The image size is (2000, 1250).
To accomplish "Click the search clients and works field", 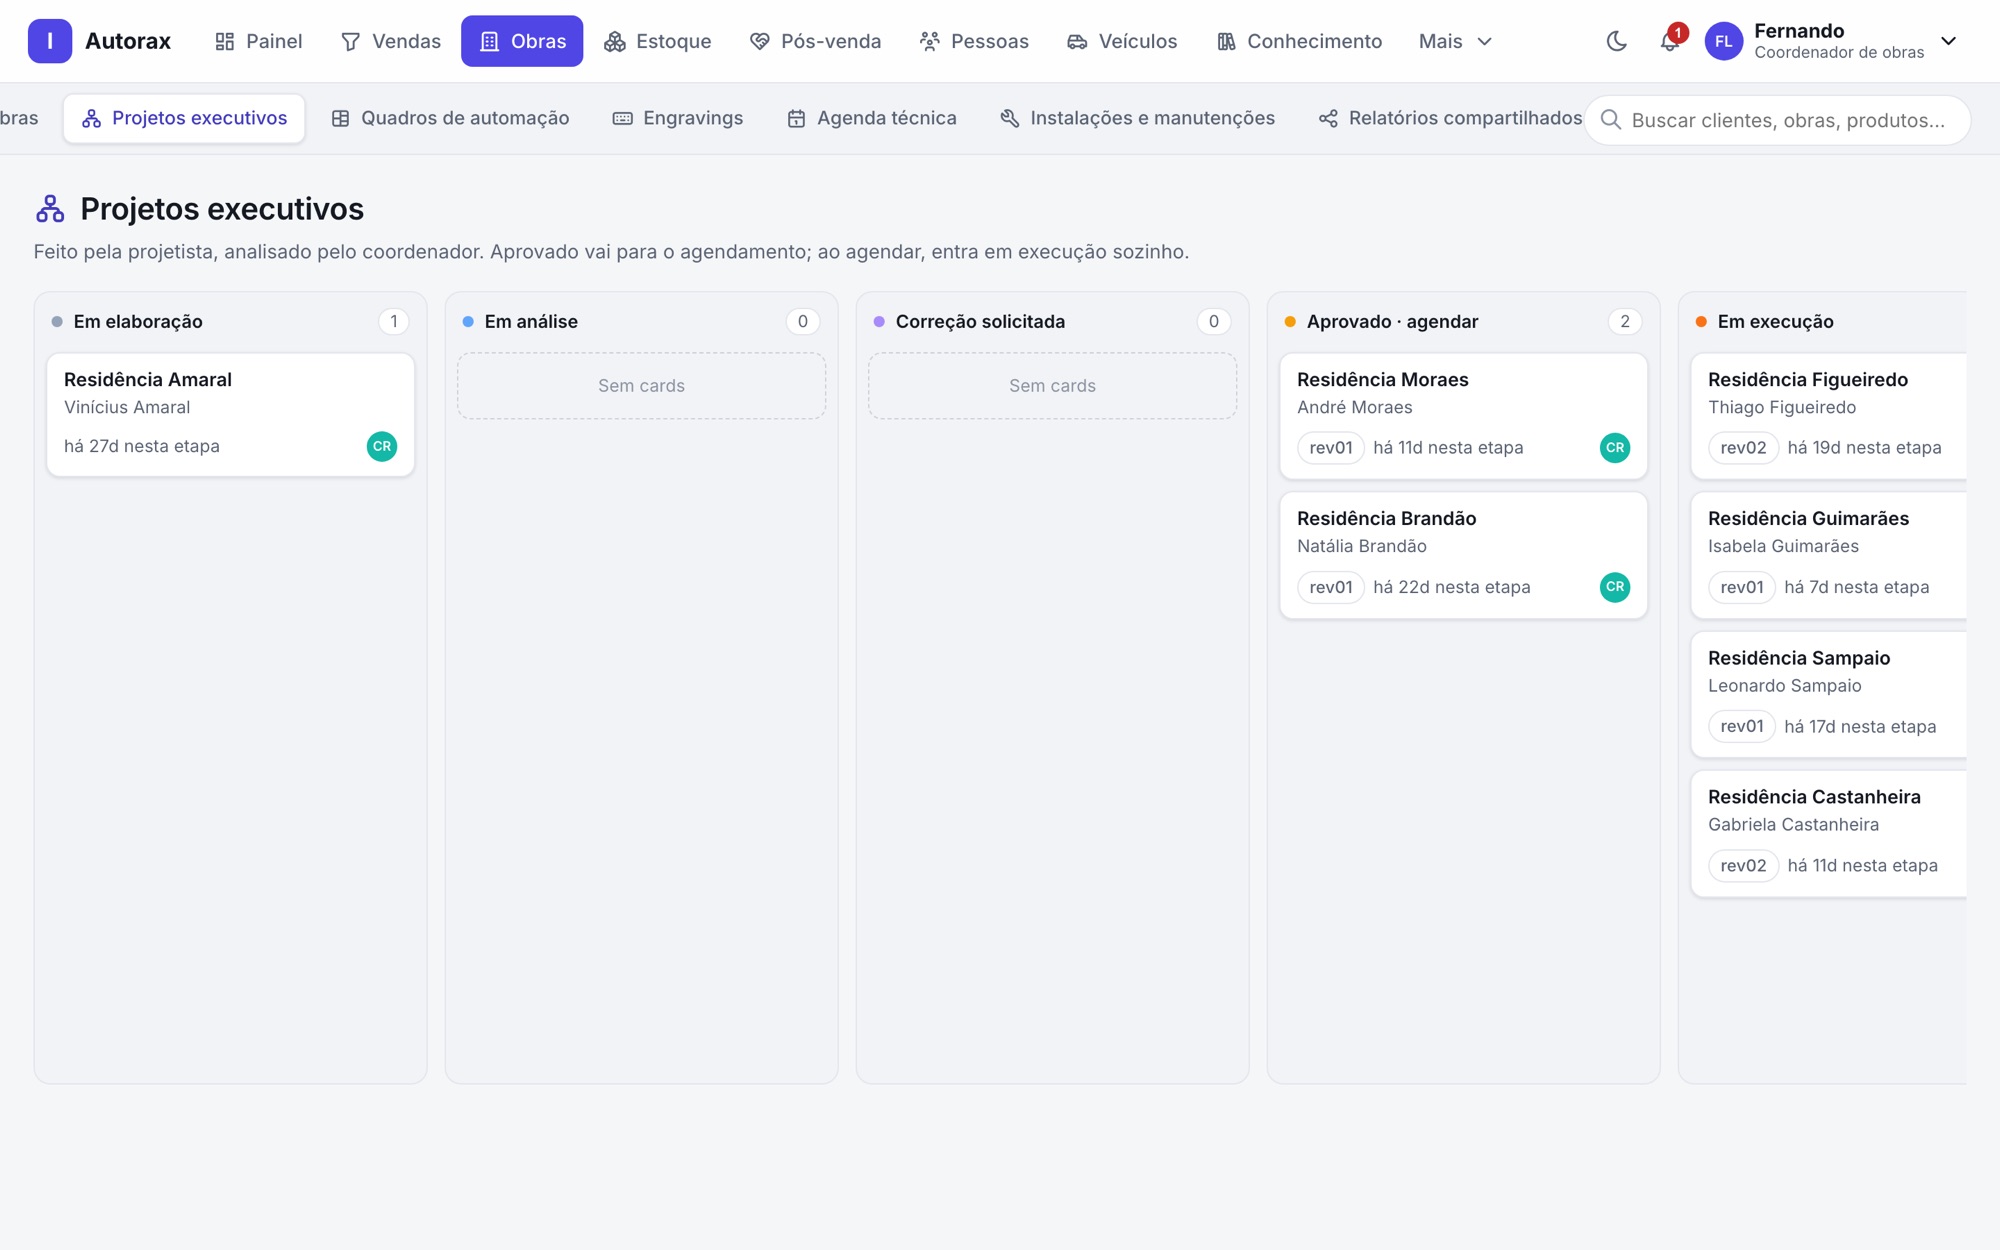I will [x=1777, y=120].
